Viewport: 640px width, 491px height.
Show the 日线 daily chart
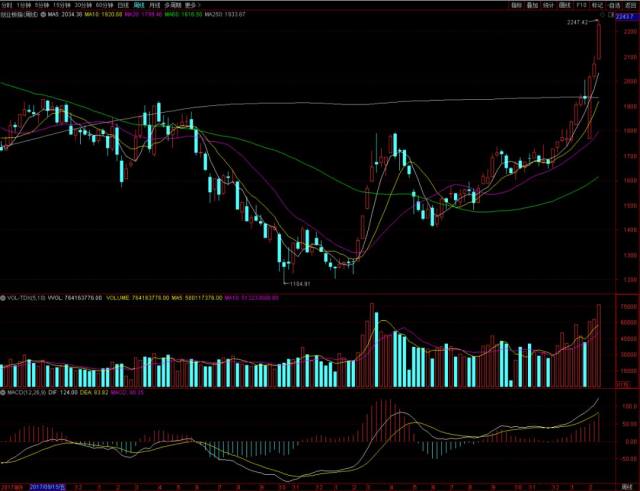coord(142,5)
